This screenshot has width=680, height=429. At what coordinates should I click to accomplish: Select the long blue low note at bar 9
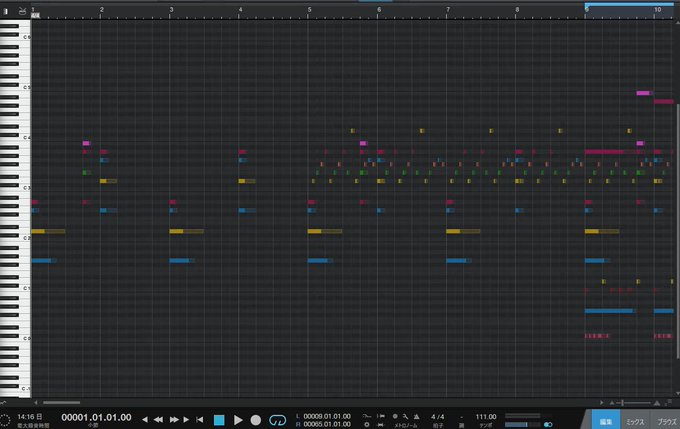click(610, 311)
